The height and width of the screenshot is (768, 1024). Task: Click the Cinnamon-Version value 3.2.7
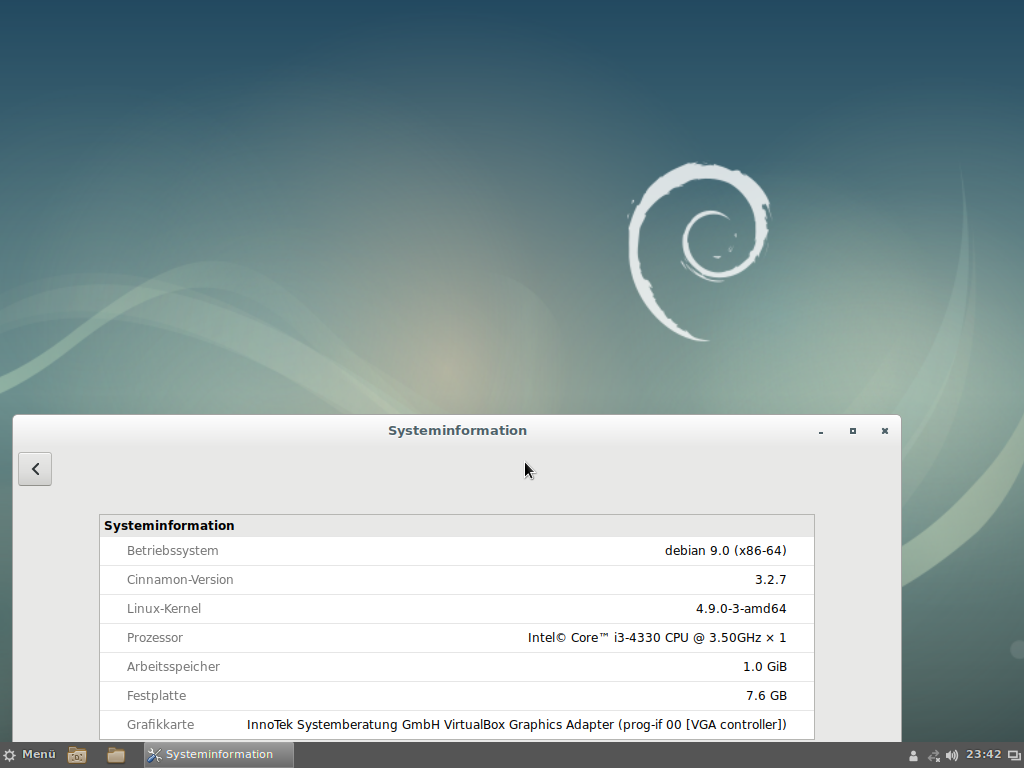770,580
